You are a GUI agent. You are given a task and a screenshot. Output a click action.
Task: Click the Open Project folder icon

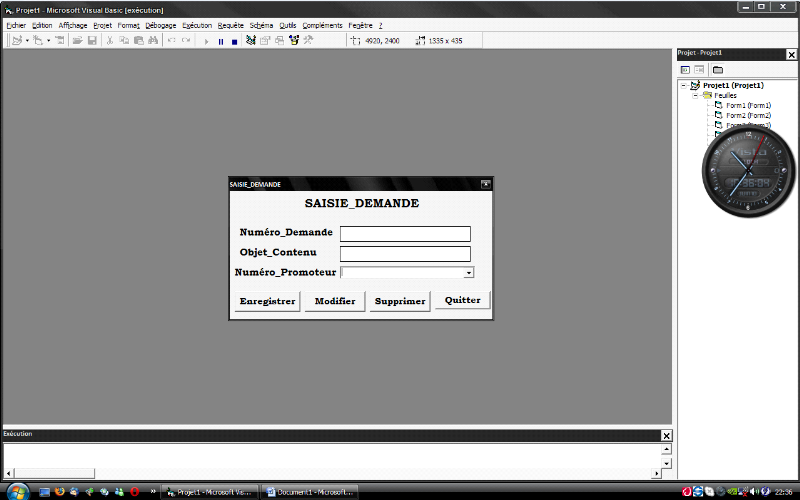click(78, 40)
